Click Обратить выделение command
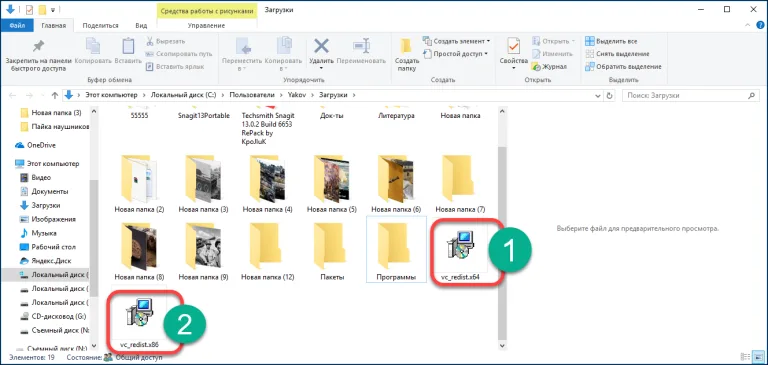This screenshot has height=365, width=768. [x=623, y=67]
